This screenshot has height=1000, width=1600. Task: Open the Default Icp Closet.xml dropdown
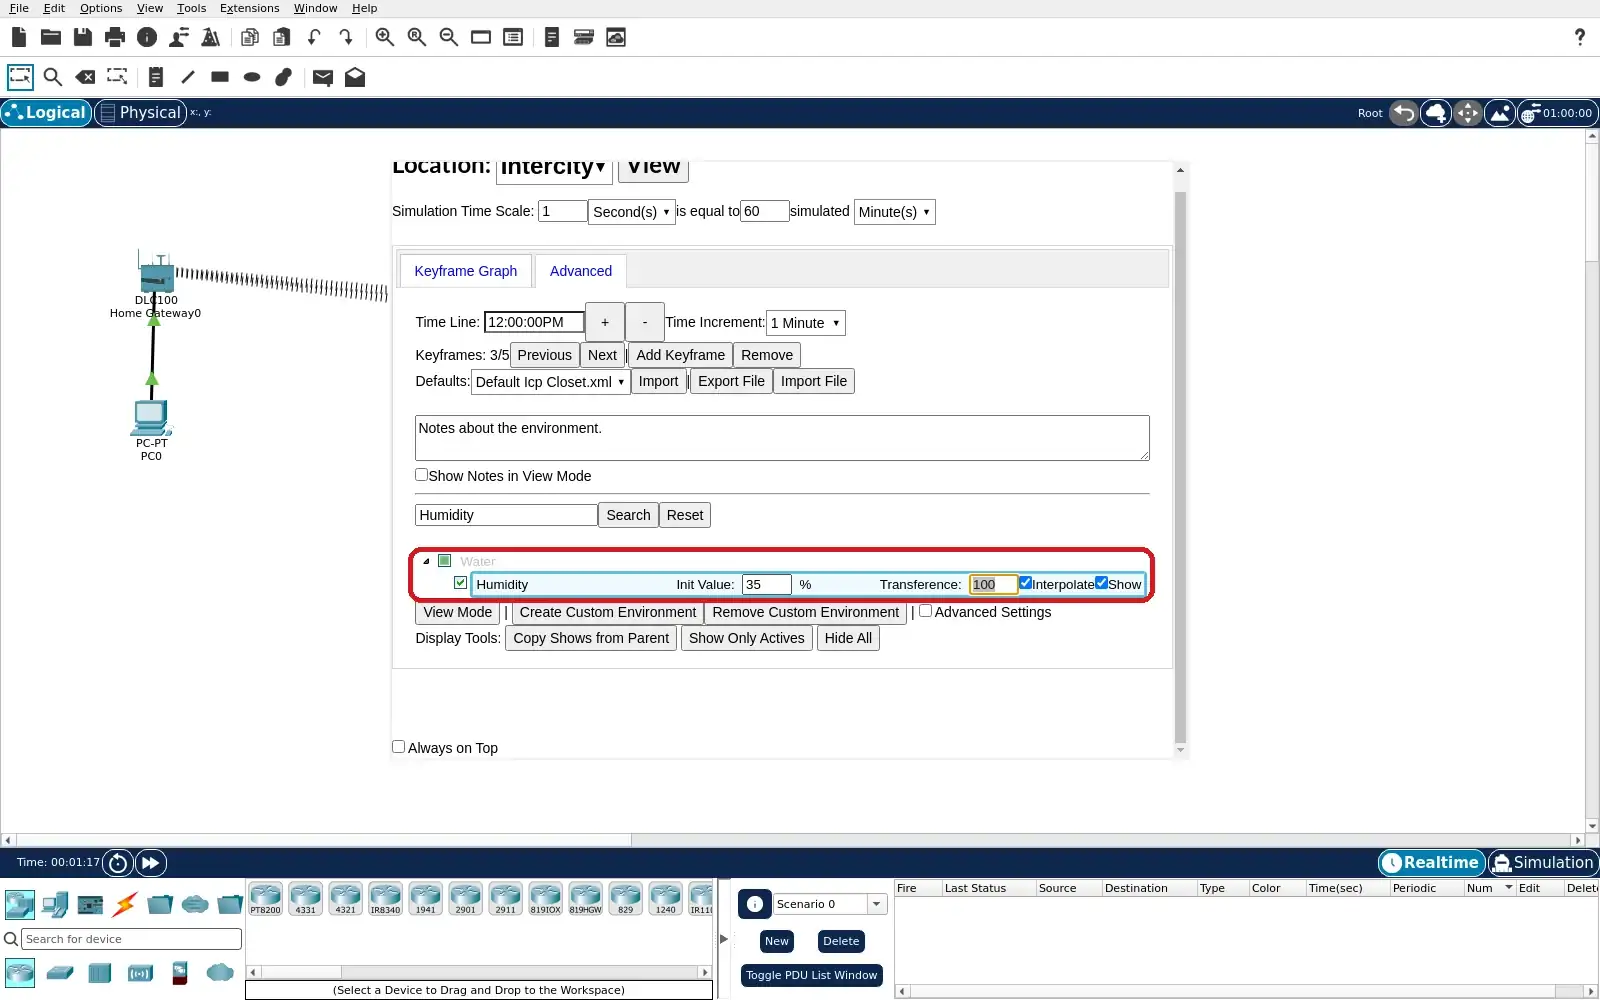pos(550,382)
